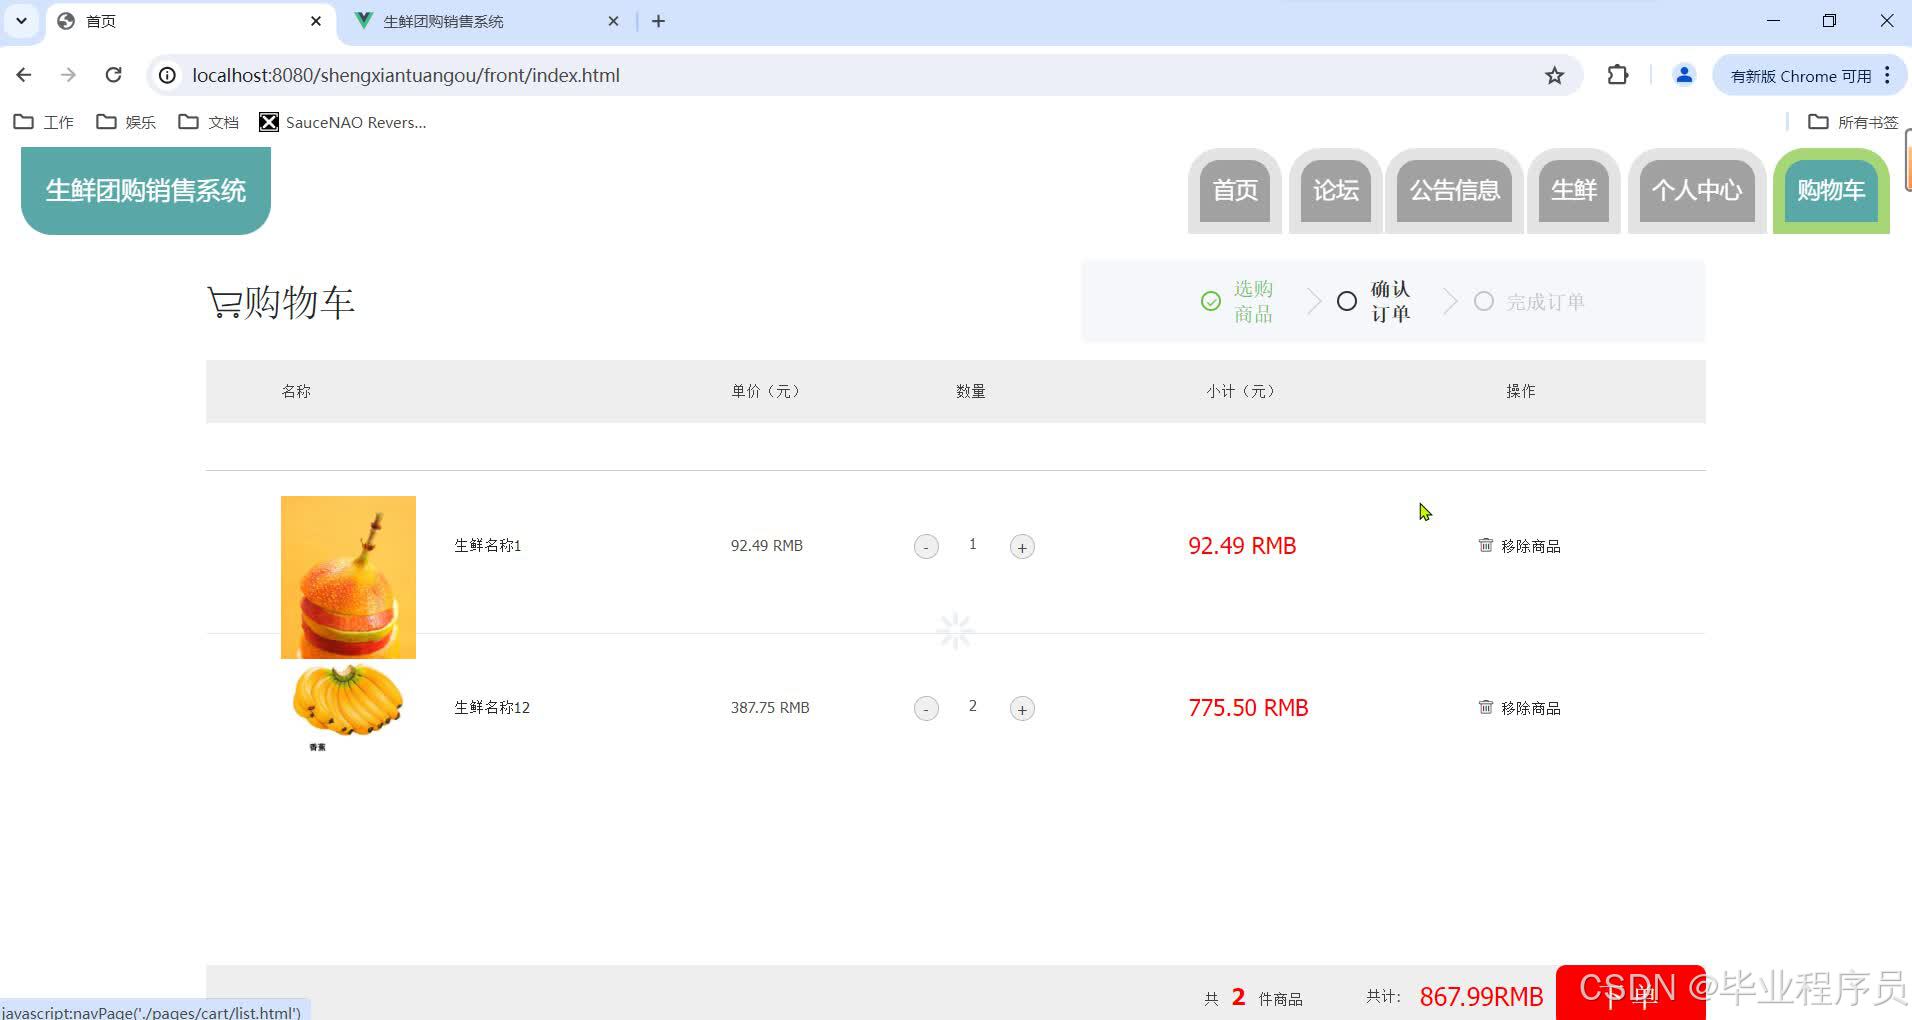Click the 选购商品 step check icon
The width and height of the screenshot is (1912, 1020).
point(1211,301)
